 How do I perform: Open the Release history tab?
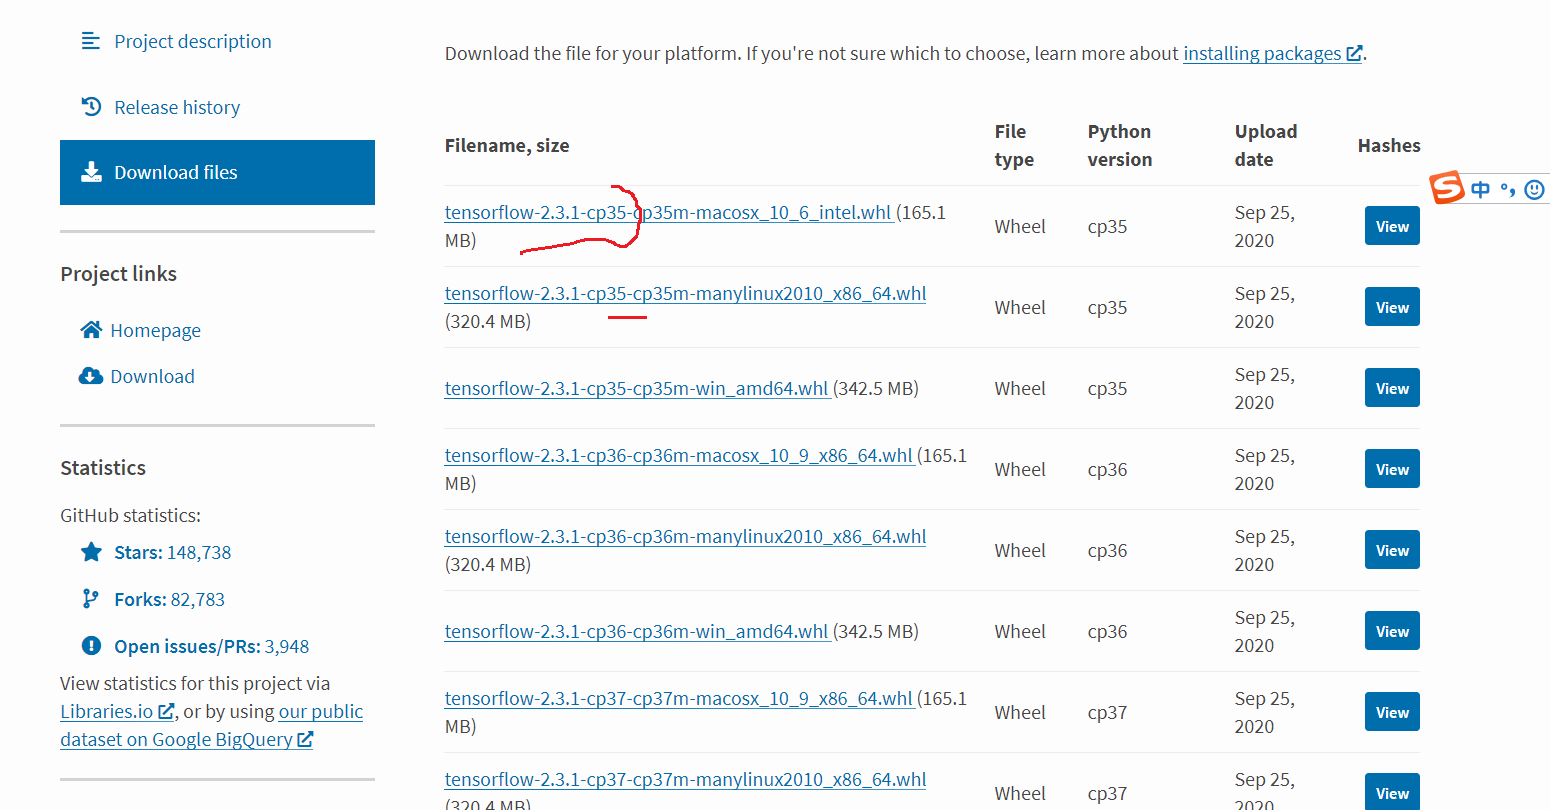coord(177,107)
